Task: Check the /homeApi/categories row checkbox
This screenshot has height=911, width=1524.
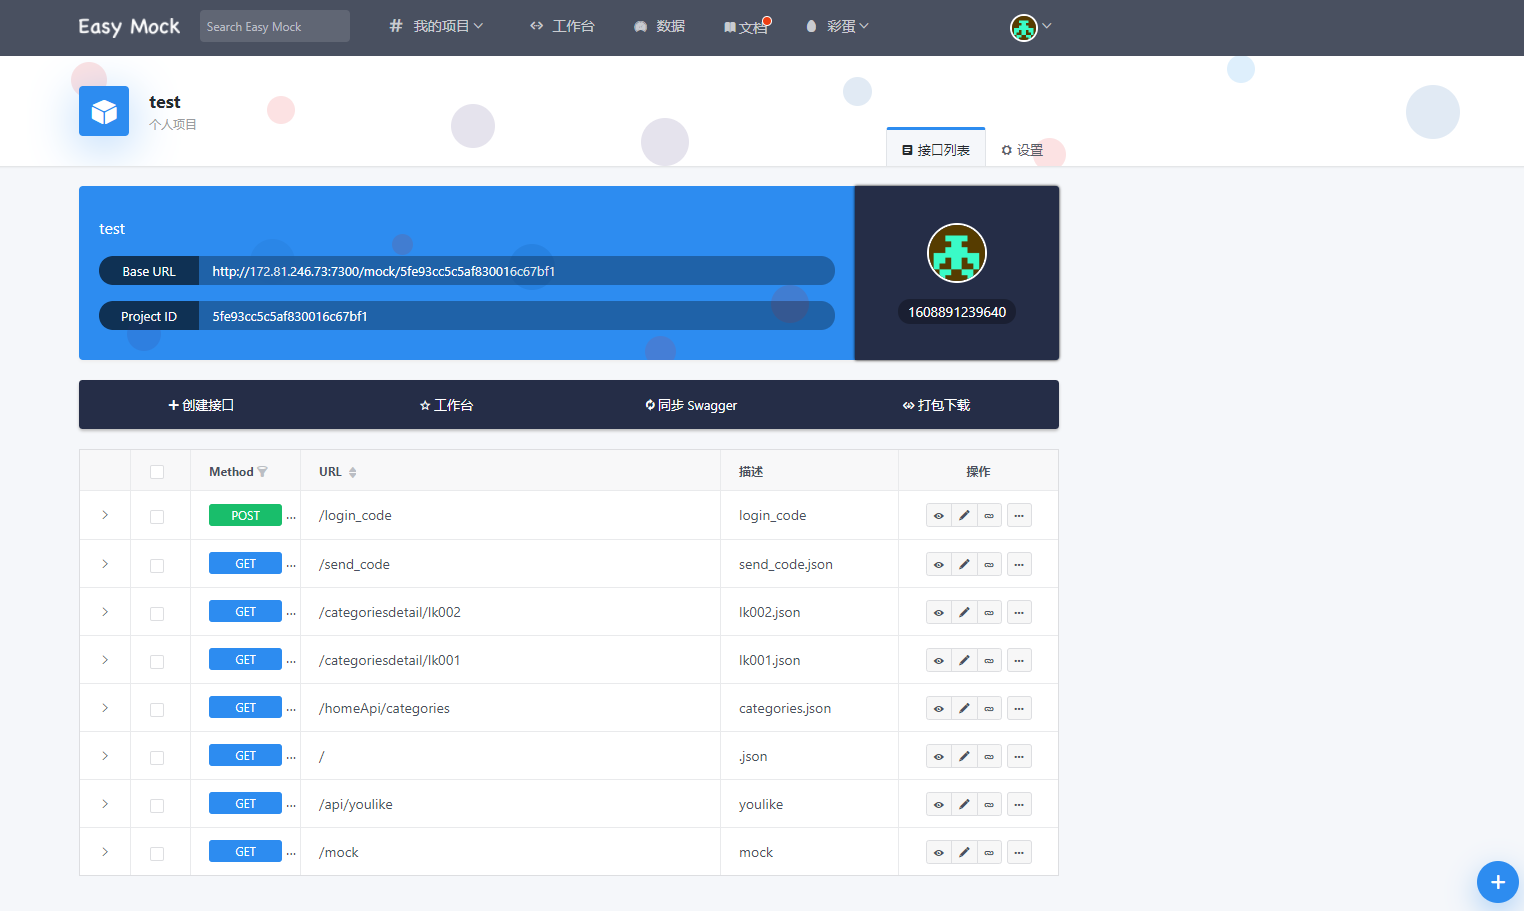Action: (x=157, y=710)
